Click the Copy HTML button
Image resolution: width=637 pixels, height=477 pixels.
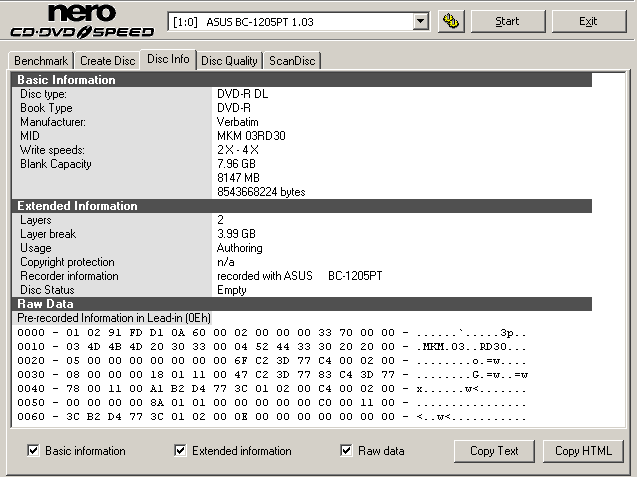coord(583,451)
